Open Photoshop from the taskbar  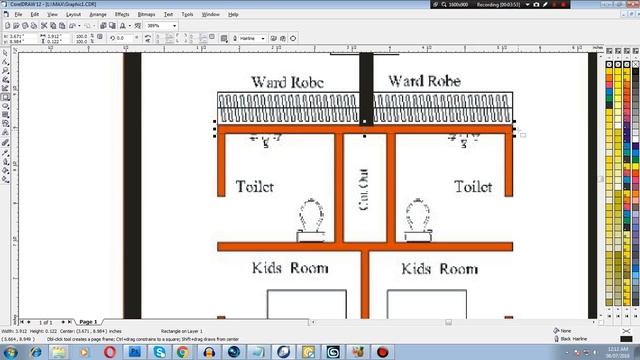[x=134, y=352]
